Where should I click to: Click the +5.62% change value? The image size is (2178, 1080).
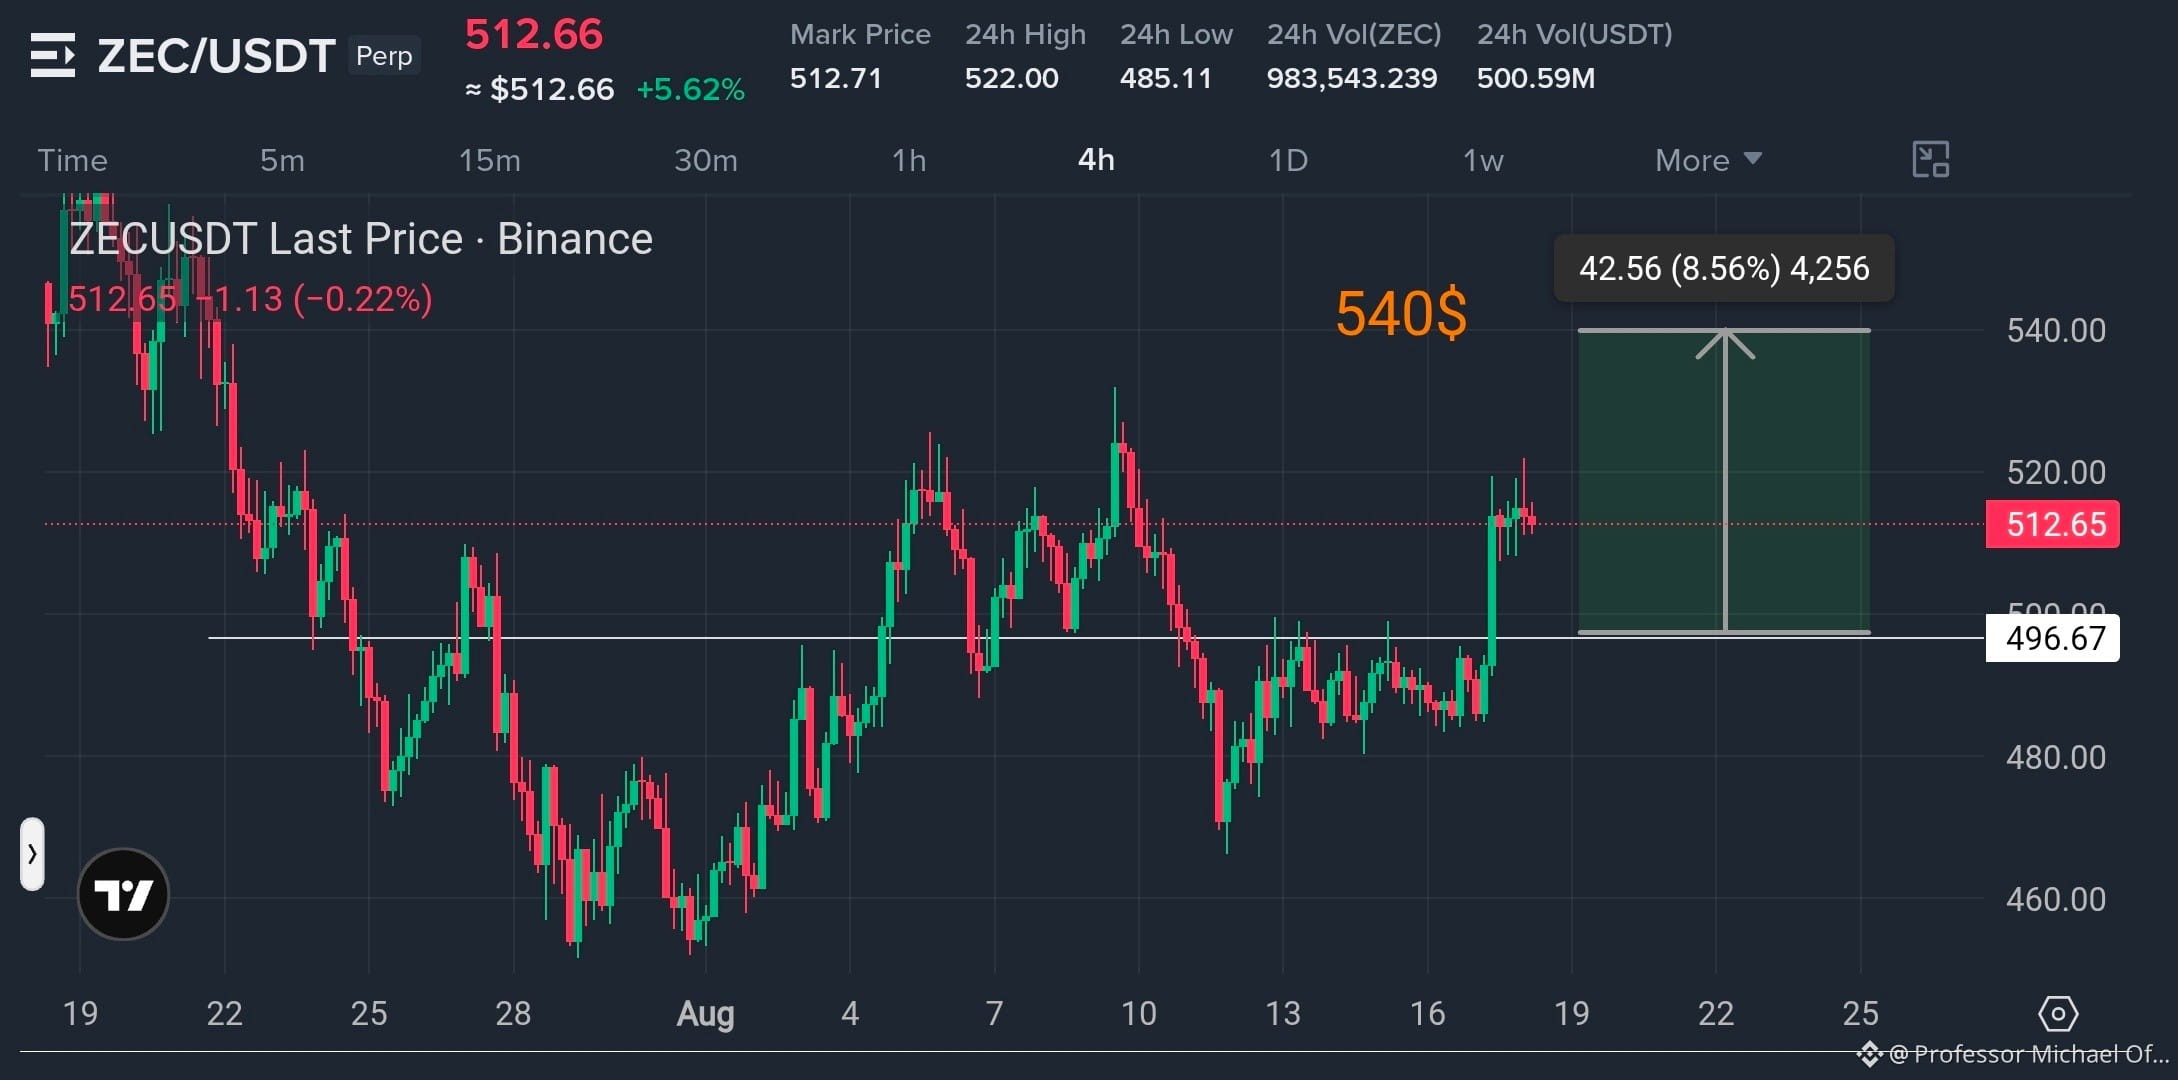click(x=691, y=90)
